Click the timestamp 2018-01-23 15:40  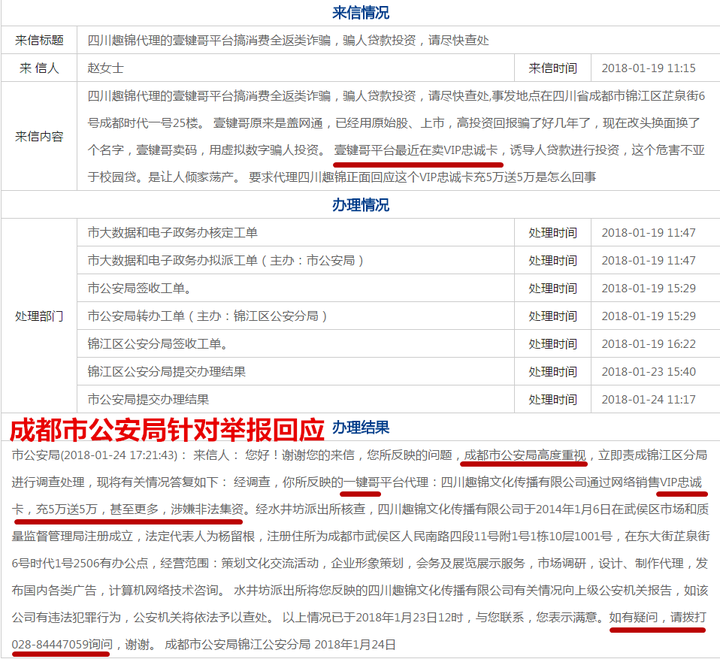point(648,372)
